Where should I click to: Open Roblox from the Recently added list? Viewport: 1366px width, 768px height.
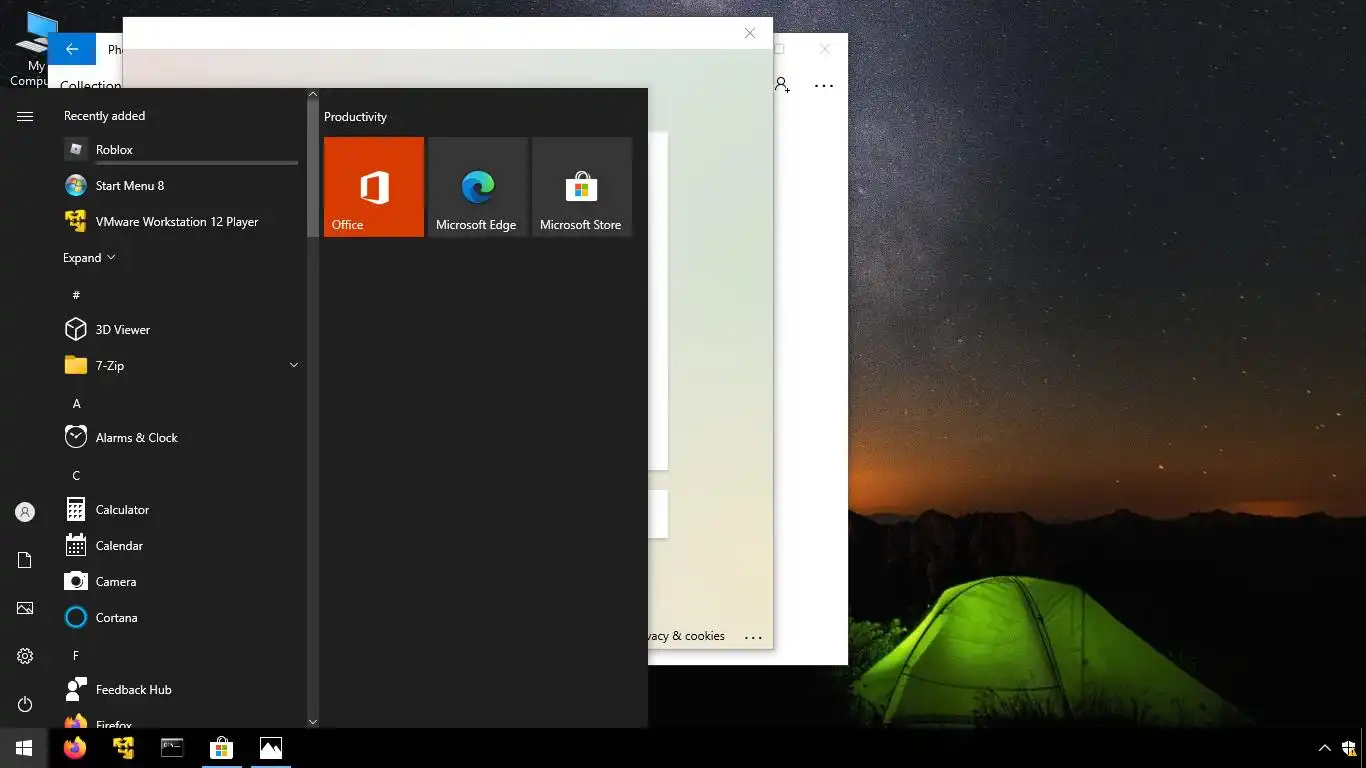coord(181,150)
